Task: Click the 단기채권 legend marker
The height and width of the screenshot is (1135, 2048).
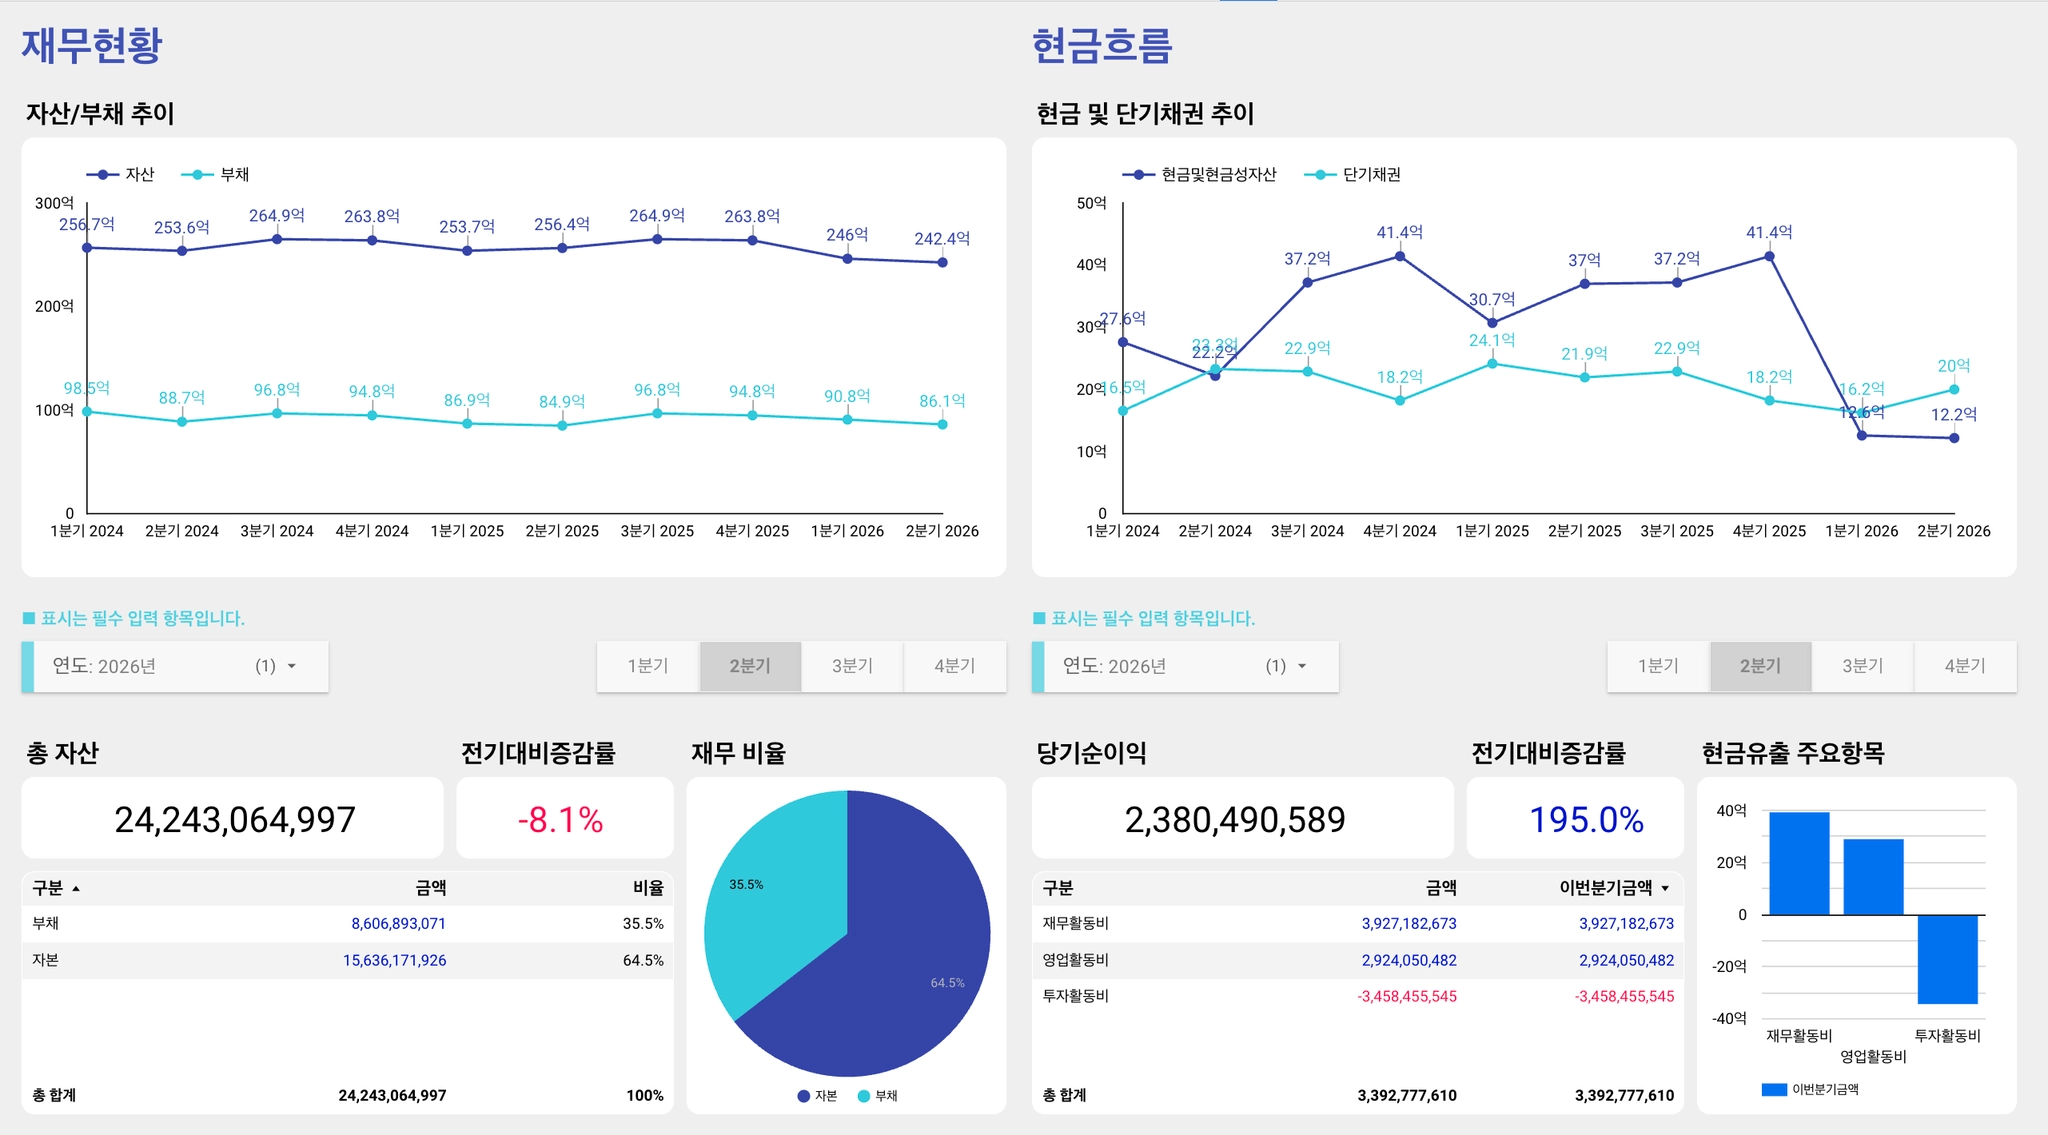Action: 1320,175
